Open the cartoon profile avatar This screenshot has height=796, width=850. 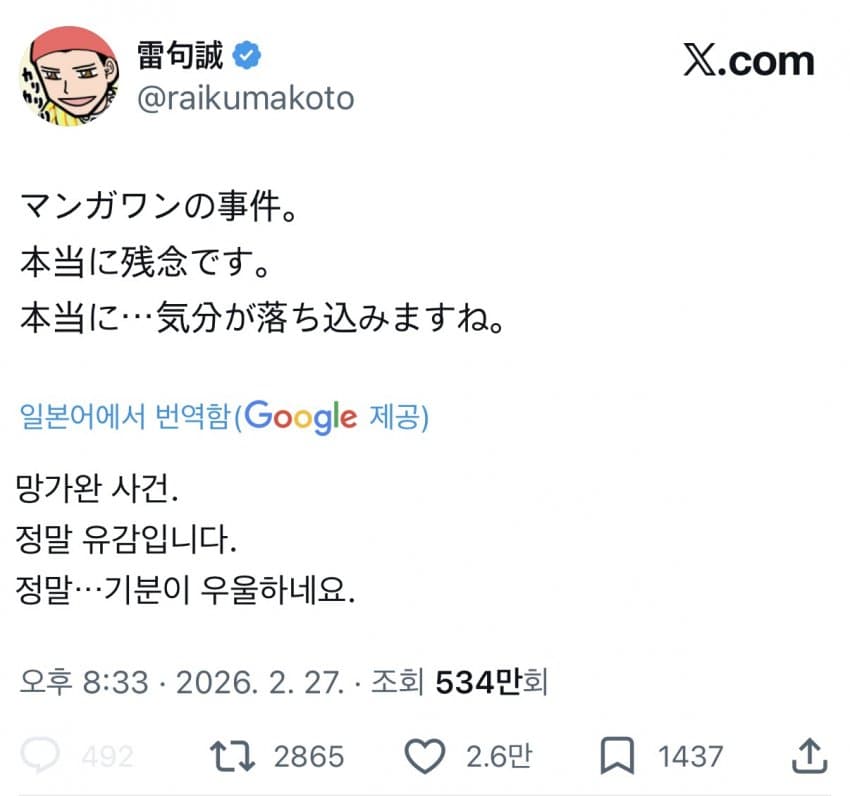(66, 75)
